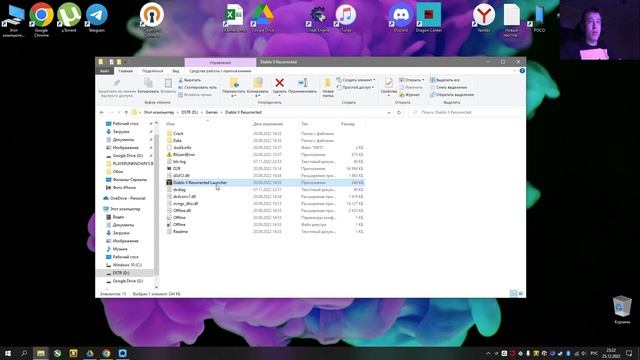Click the Refresh button beside address bar
Image resolution: width=640 pixels, height=360 pixels.
click(399, 112)
